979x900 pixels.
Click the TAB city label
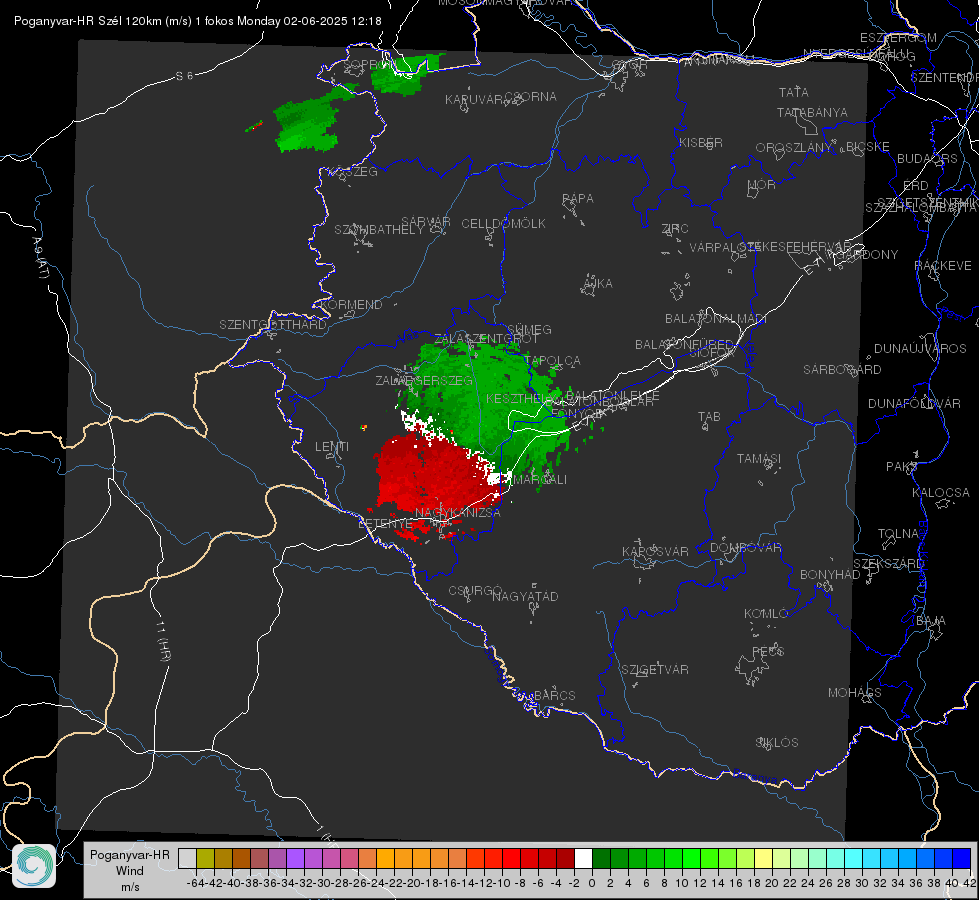click(x=709, y=417)
